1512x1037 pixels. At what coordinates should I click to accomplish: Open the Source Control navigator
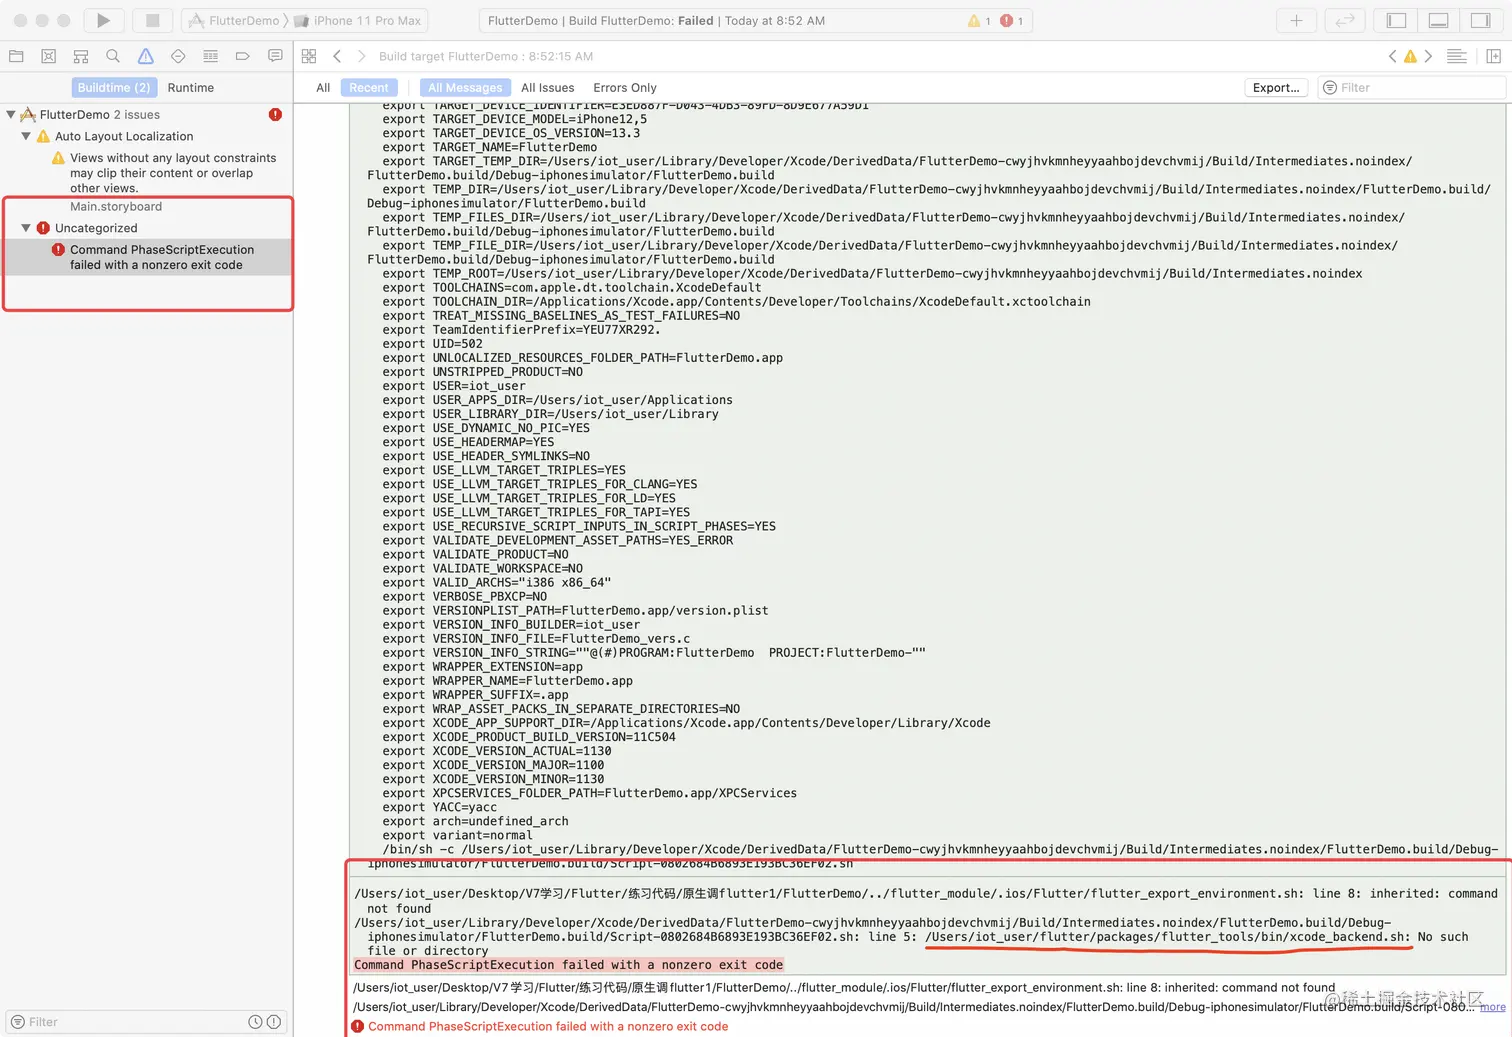(48, 56)
